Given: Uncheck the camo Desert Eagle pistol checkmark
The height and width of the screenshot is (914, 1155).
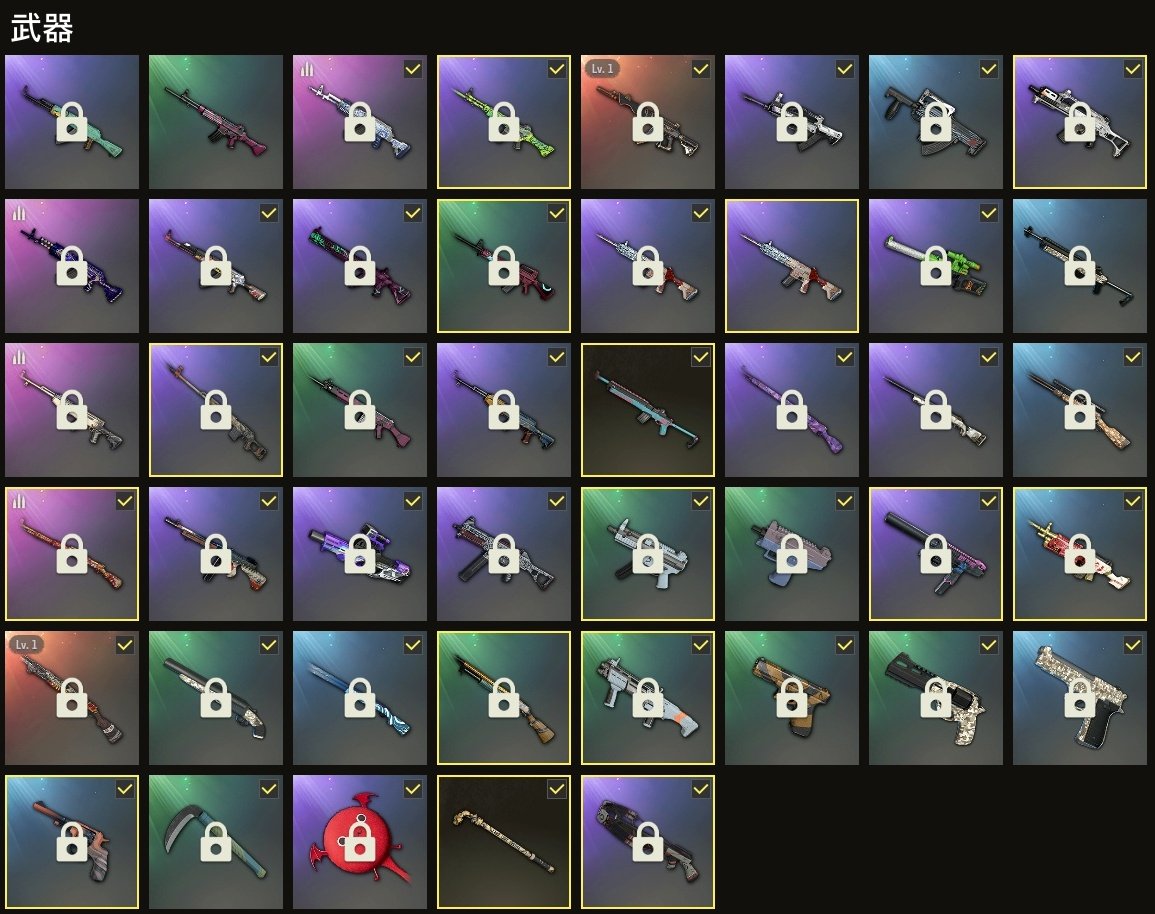Looking at the screenshot, I should (x=1133, y=645).
